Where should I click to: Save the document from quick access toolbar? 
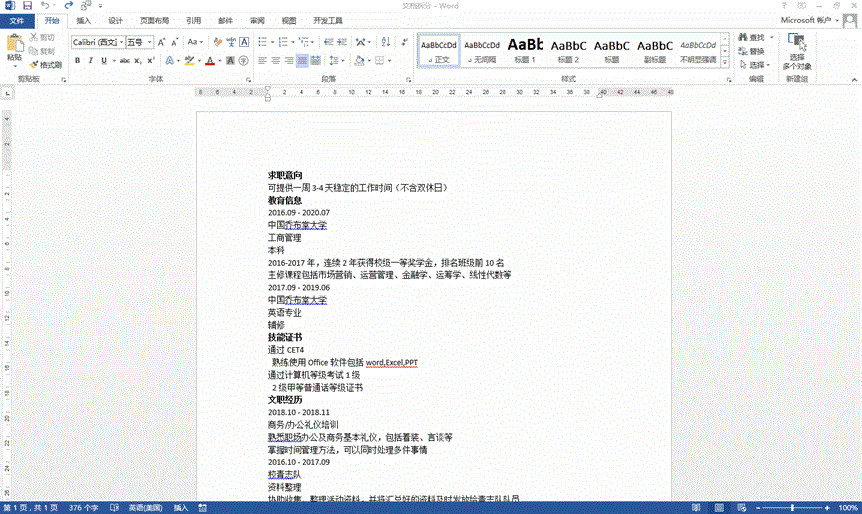click(25, 6)
